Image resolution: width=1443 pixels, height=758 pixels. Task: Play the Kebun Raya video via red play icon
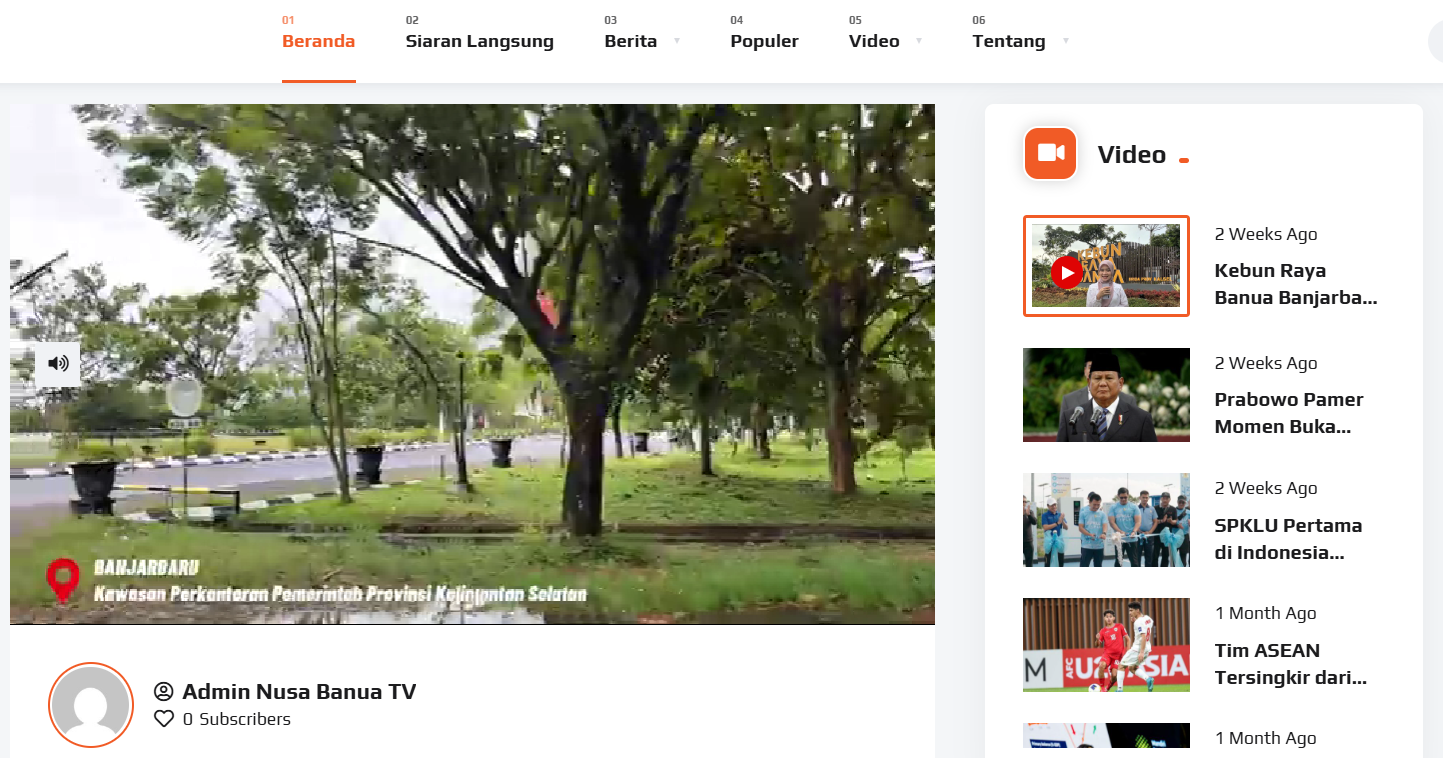pos(1066,272)
